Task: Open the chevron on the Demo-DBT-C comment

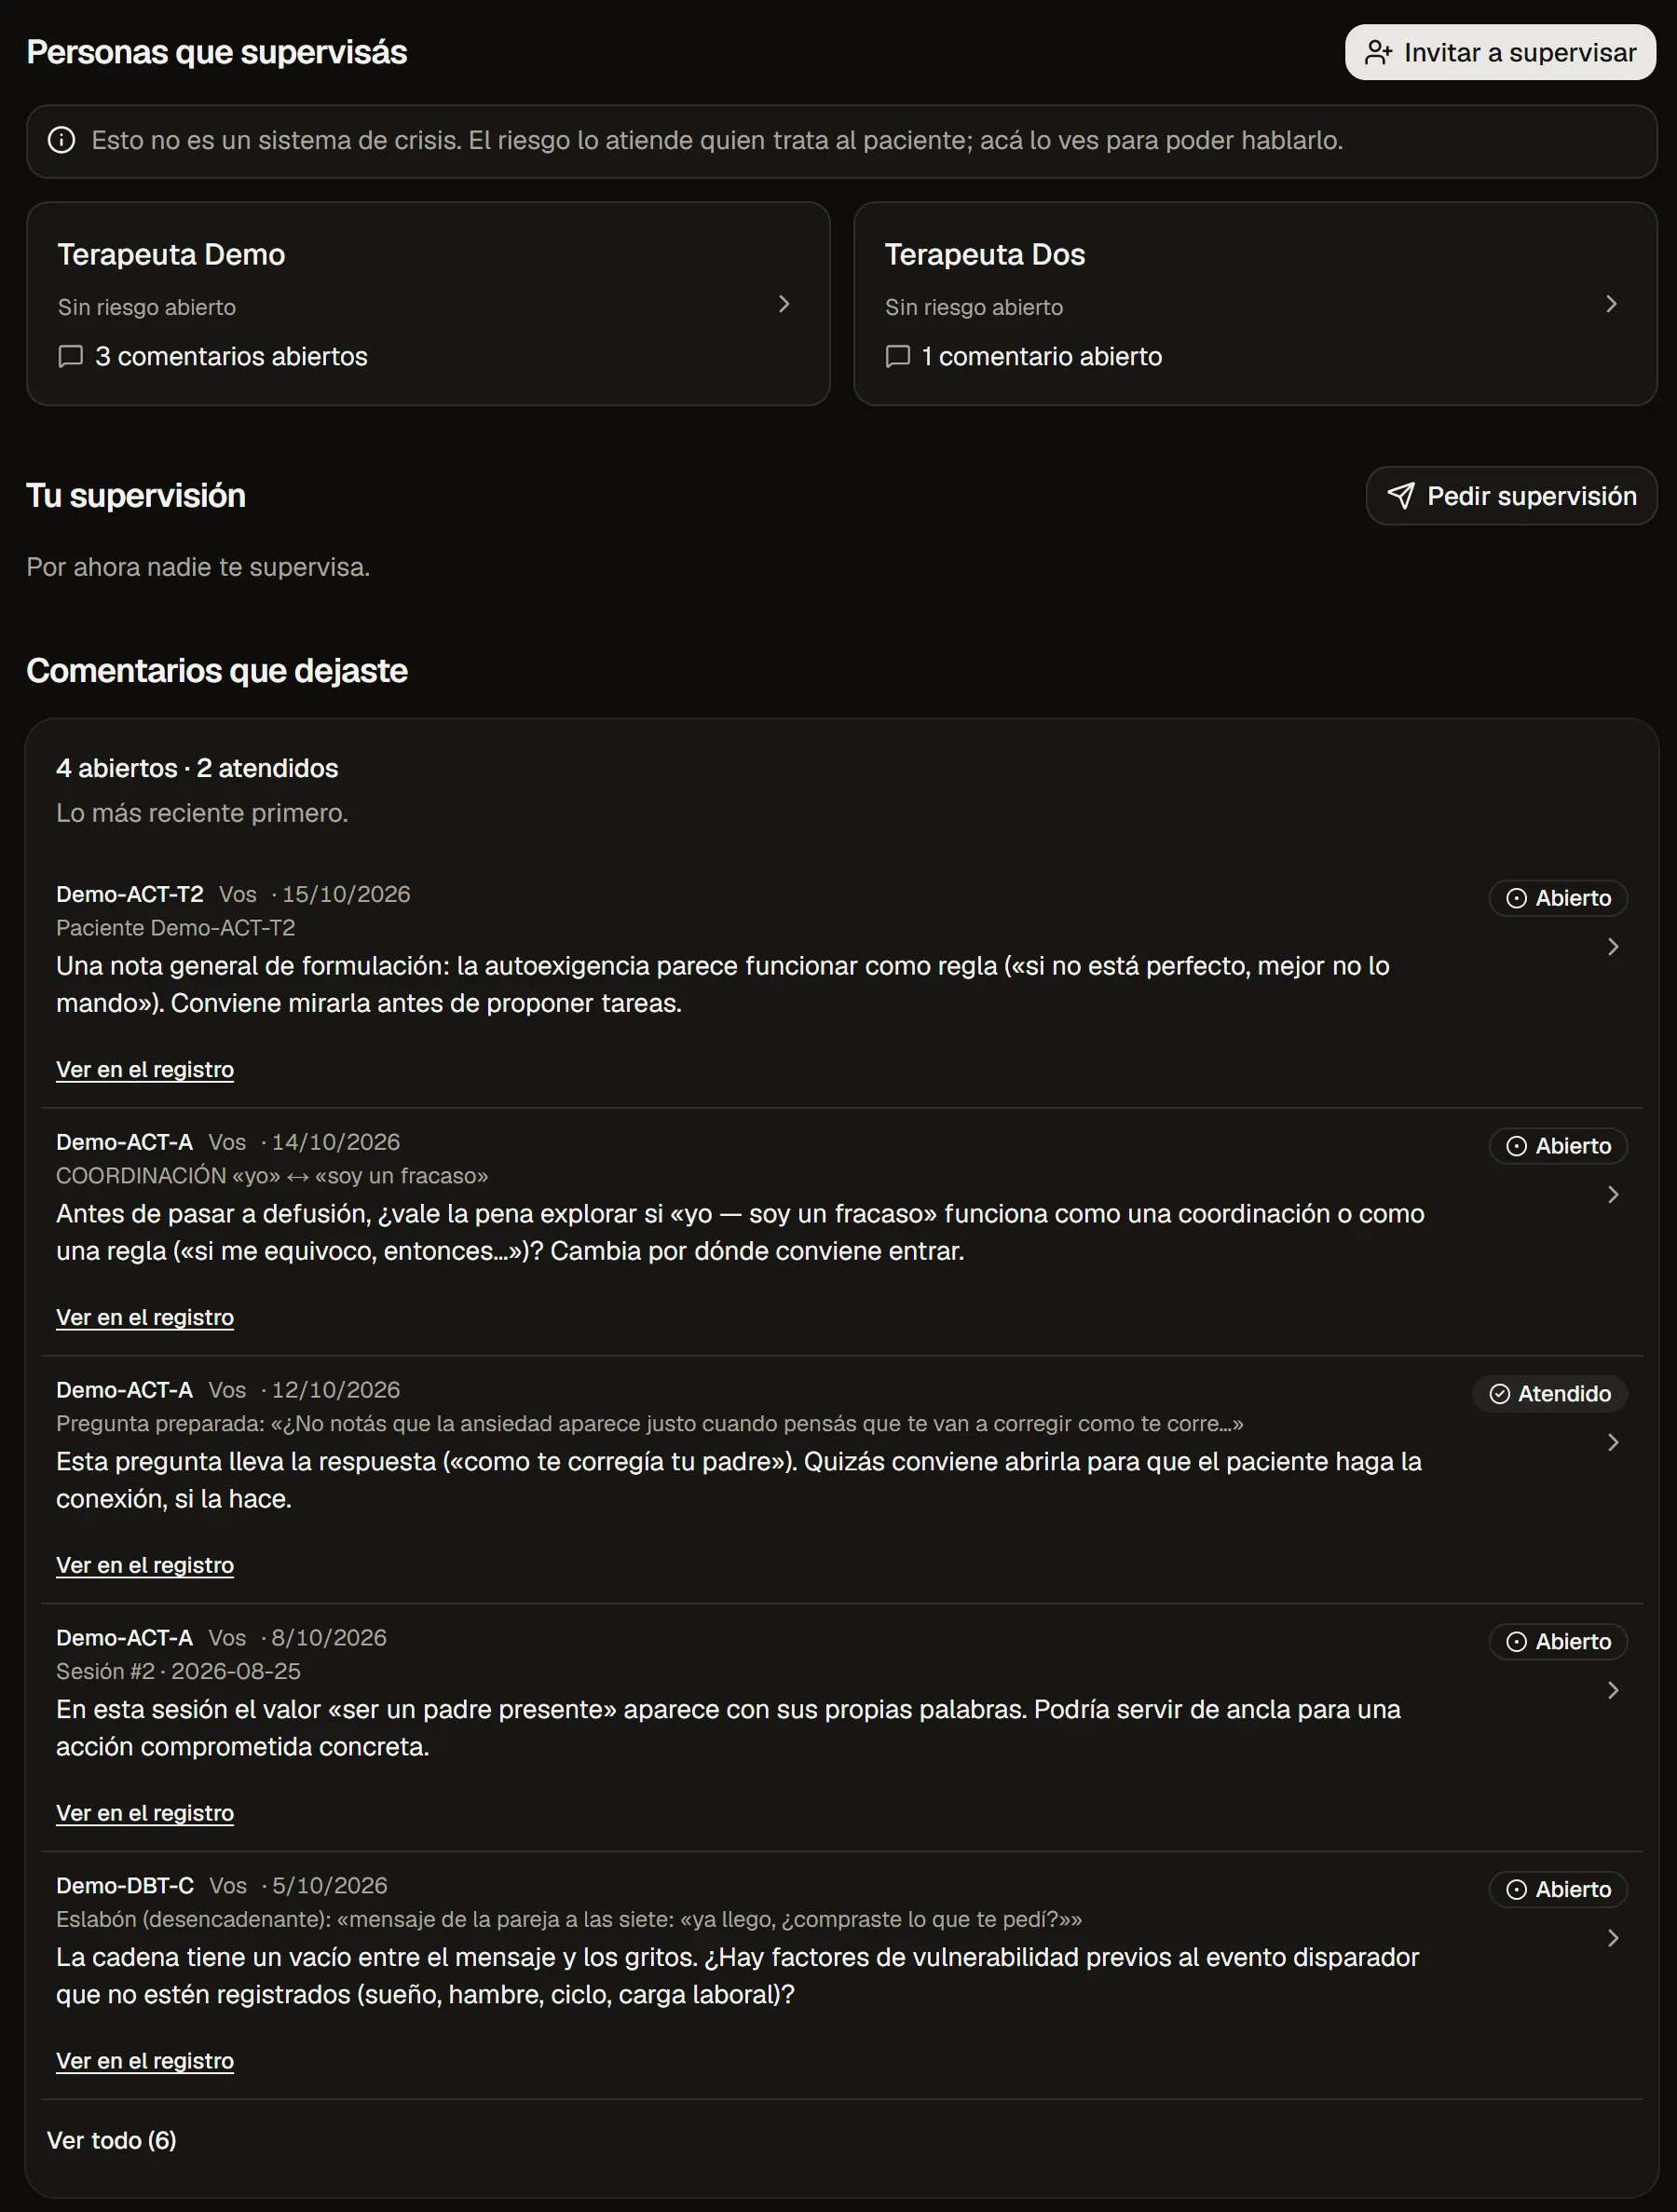Action: coord(1612,1939)
